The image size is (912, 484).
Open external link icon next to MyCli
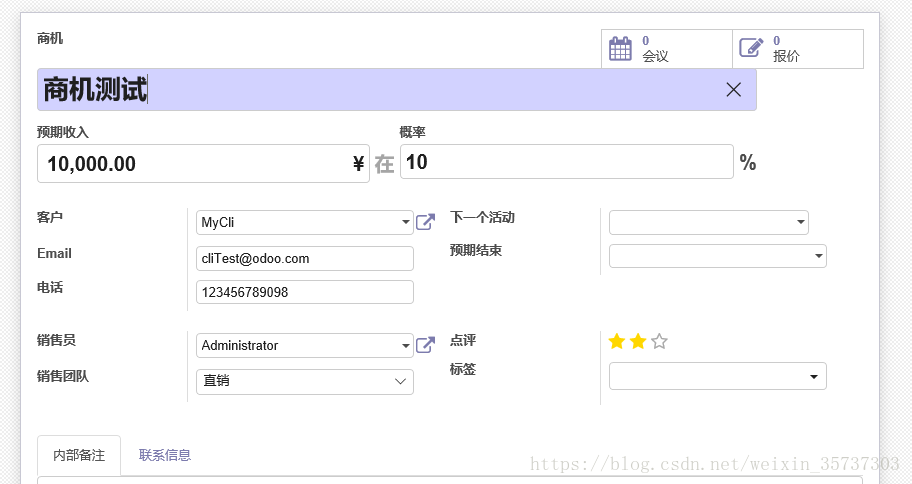click(425, 222)
